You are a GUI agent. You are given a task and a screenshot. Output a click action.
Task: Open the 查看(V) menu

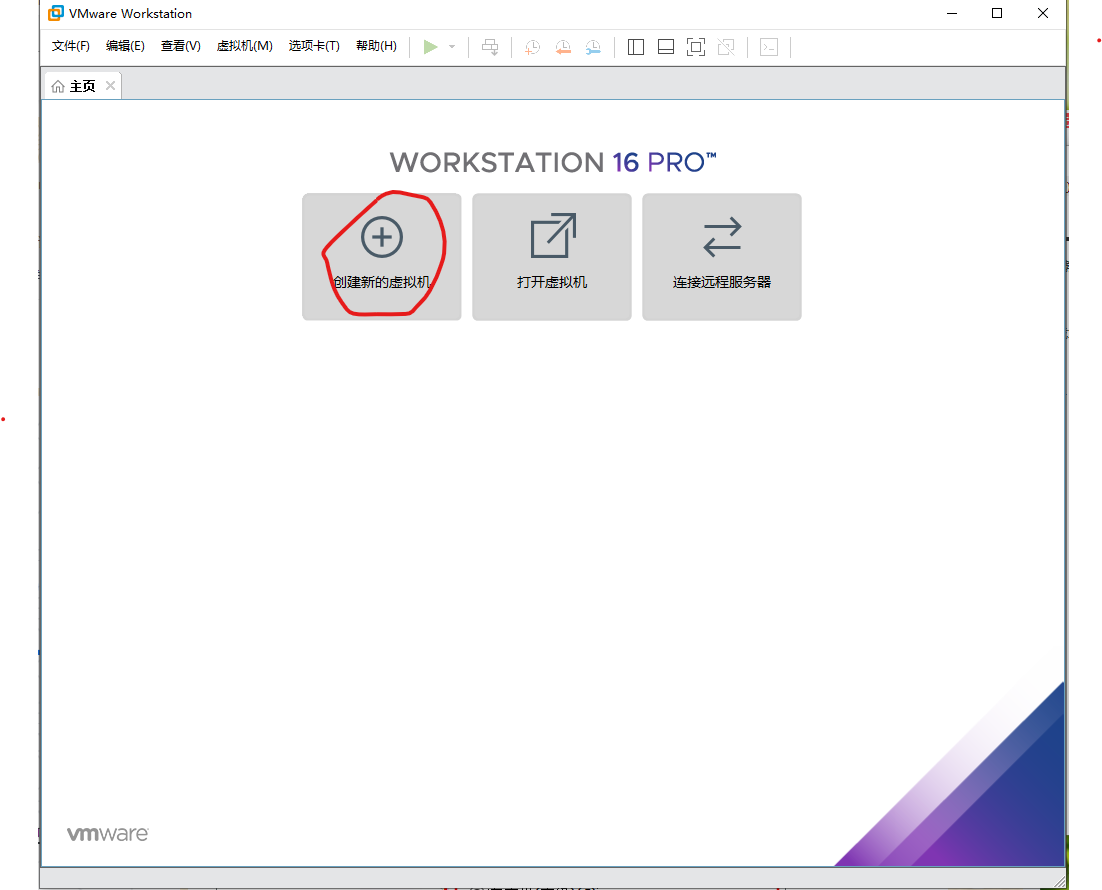181,46
